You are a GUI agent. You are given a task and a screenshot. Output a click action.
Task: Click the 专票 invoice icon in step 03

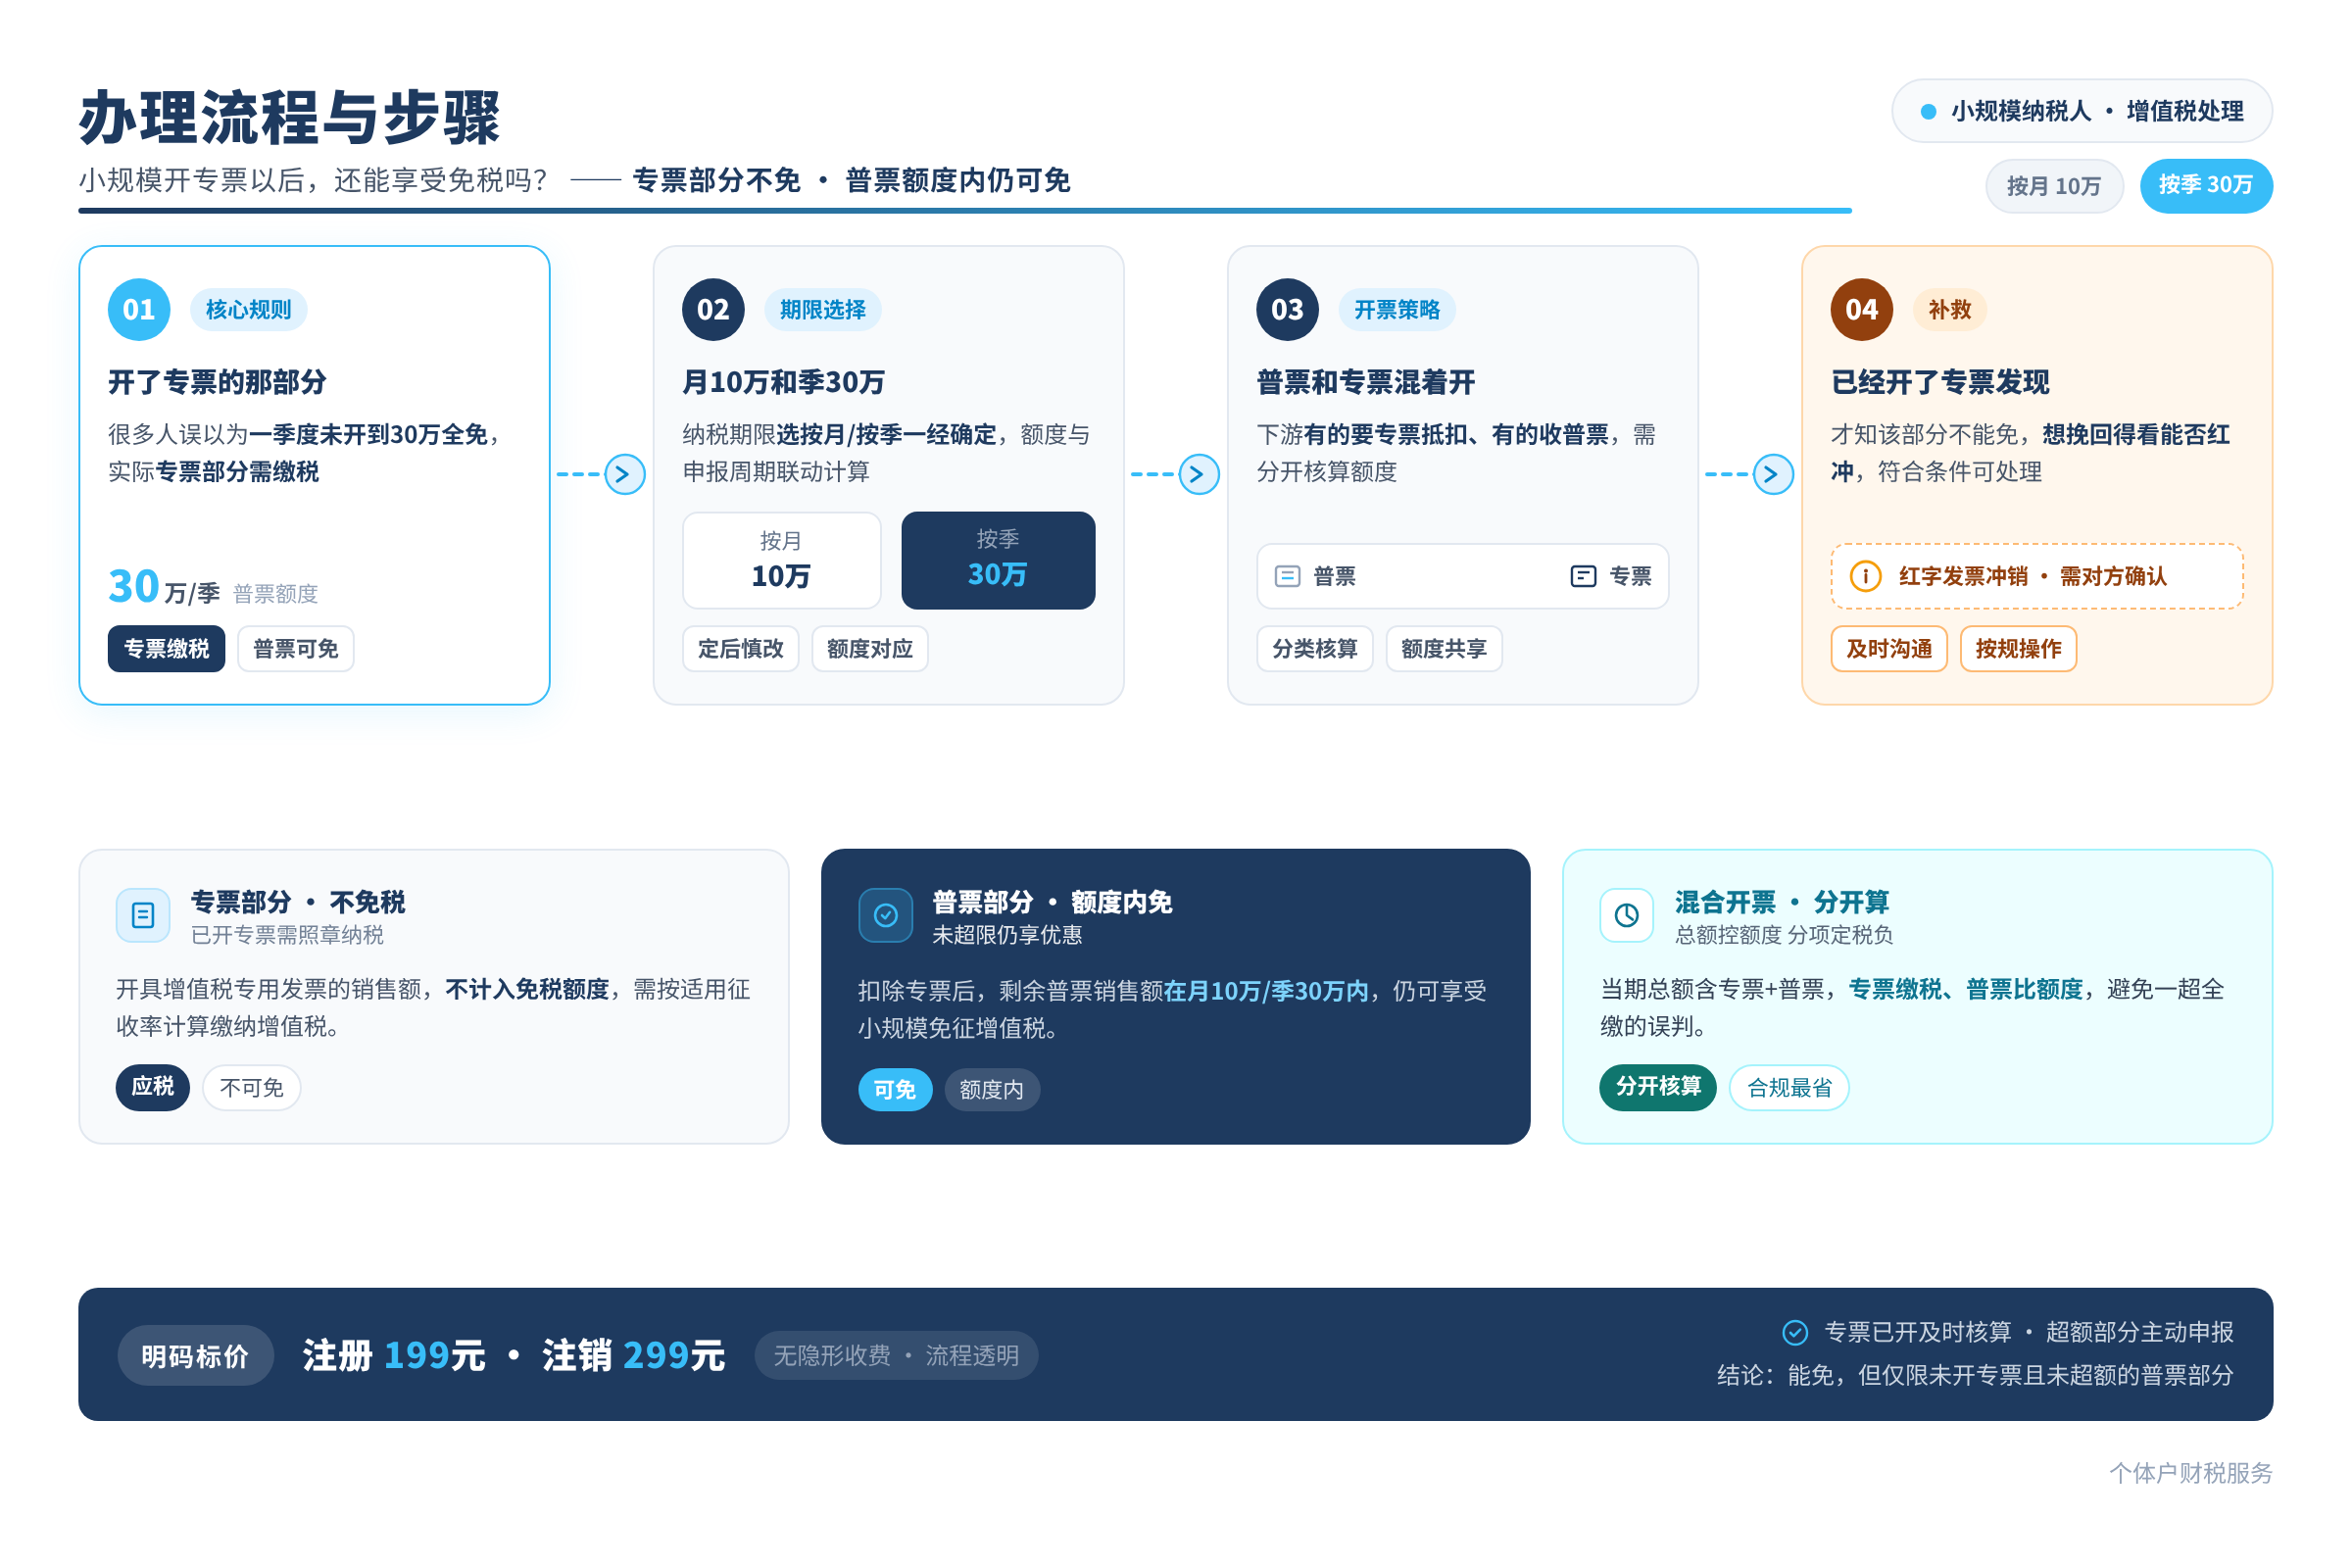[1583, 576]
